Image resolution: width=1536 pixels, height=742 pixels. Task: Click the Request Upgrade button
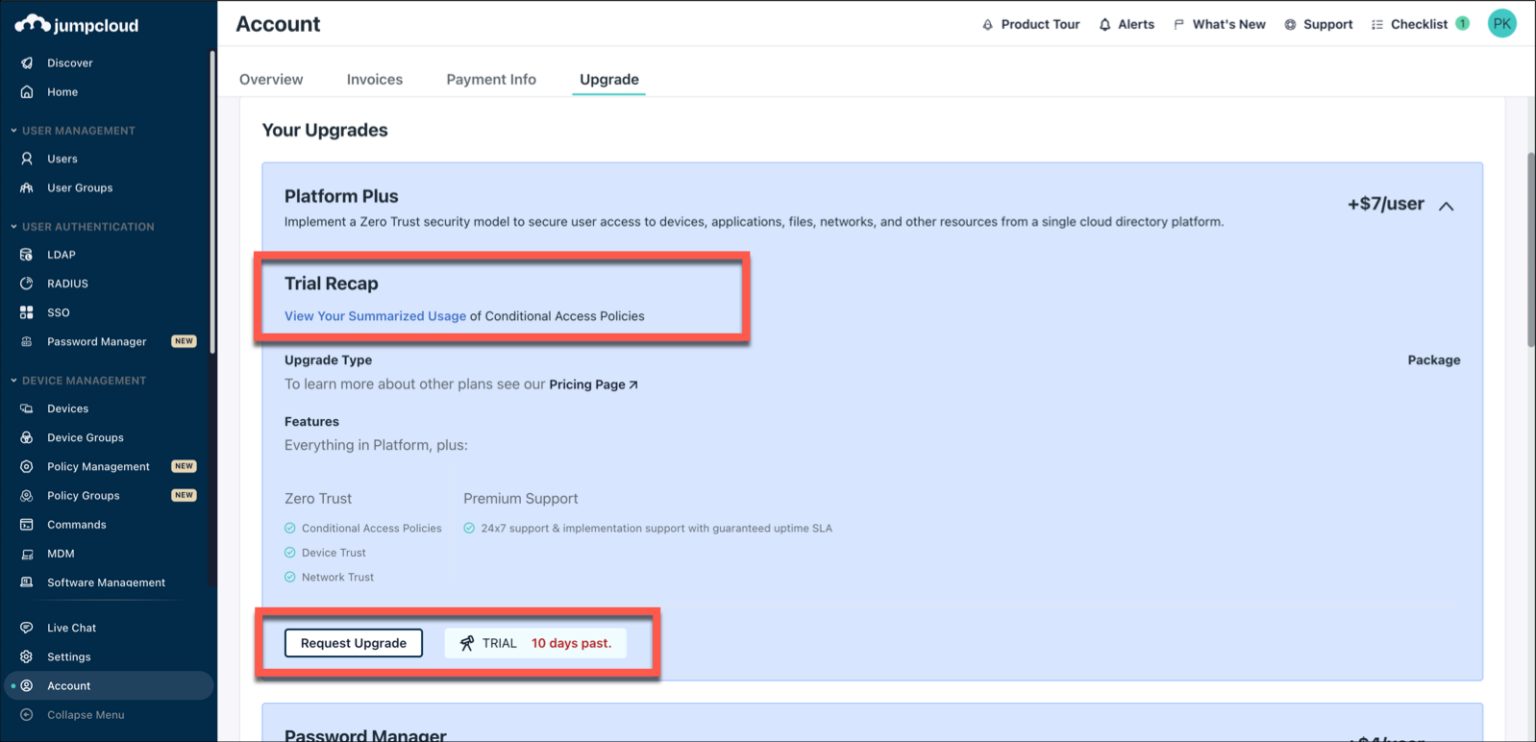(x=353, y=643)
